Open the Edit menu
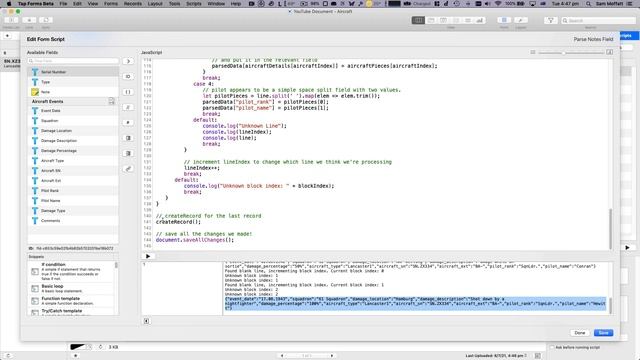640x360 pixels. (x=77, y=4)
